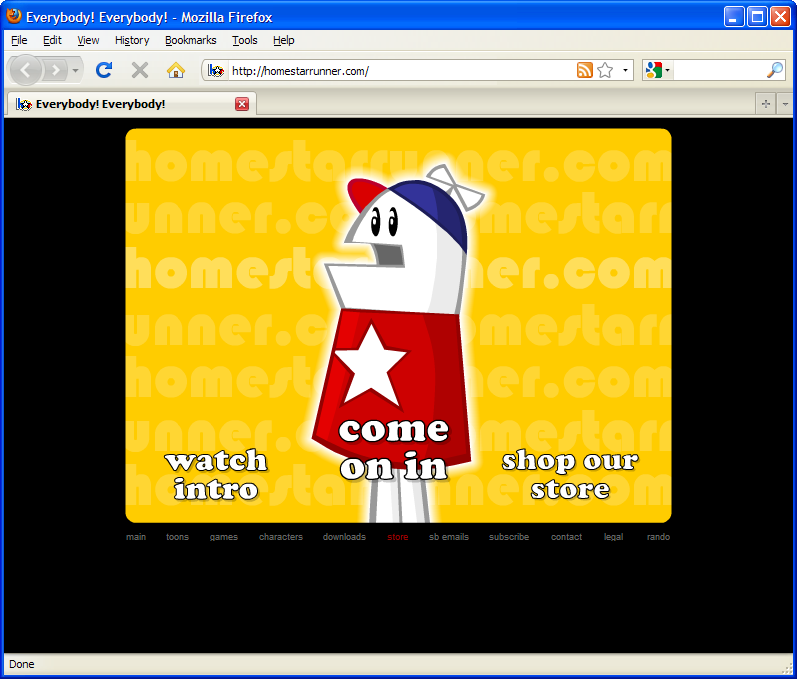This screenshot has height=679, width=797.
Task: Click the watch intro link
Action: (x=216, y=475)
